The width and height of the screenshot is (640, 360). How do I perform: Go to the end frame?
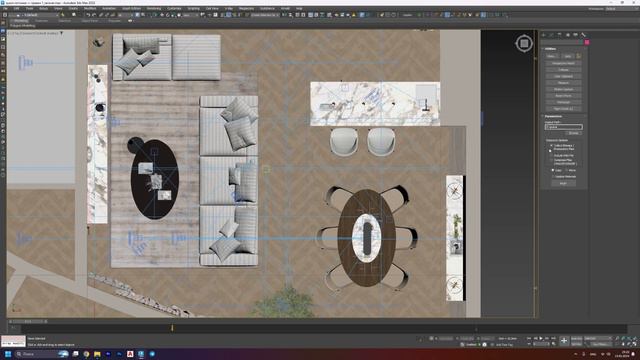point(553,338)
